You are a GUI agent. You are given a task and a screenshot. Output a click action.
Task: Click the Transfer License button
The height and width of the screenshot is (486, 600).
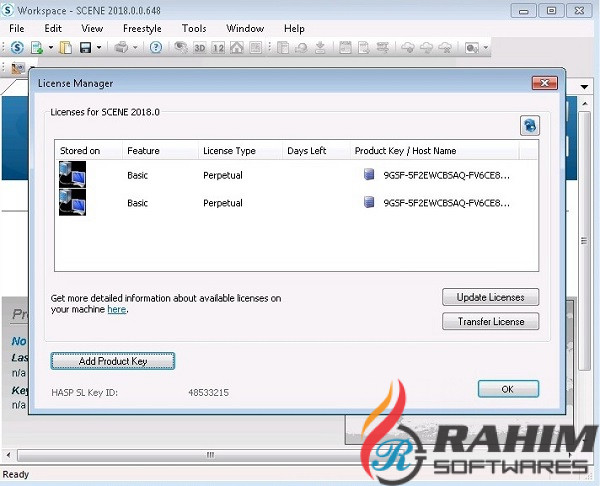click(x=491, y=321)
